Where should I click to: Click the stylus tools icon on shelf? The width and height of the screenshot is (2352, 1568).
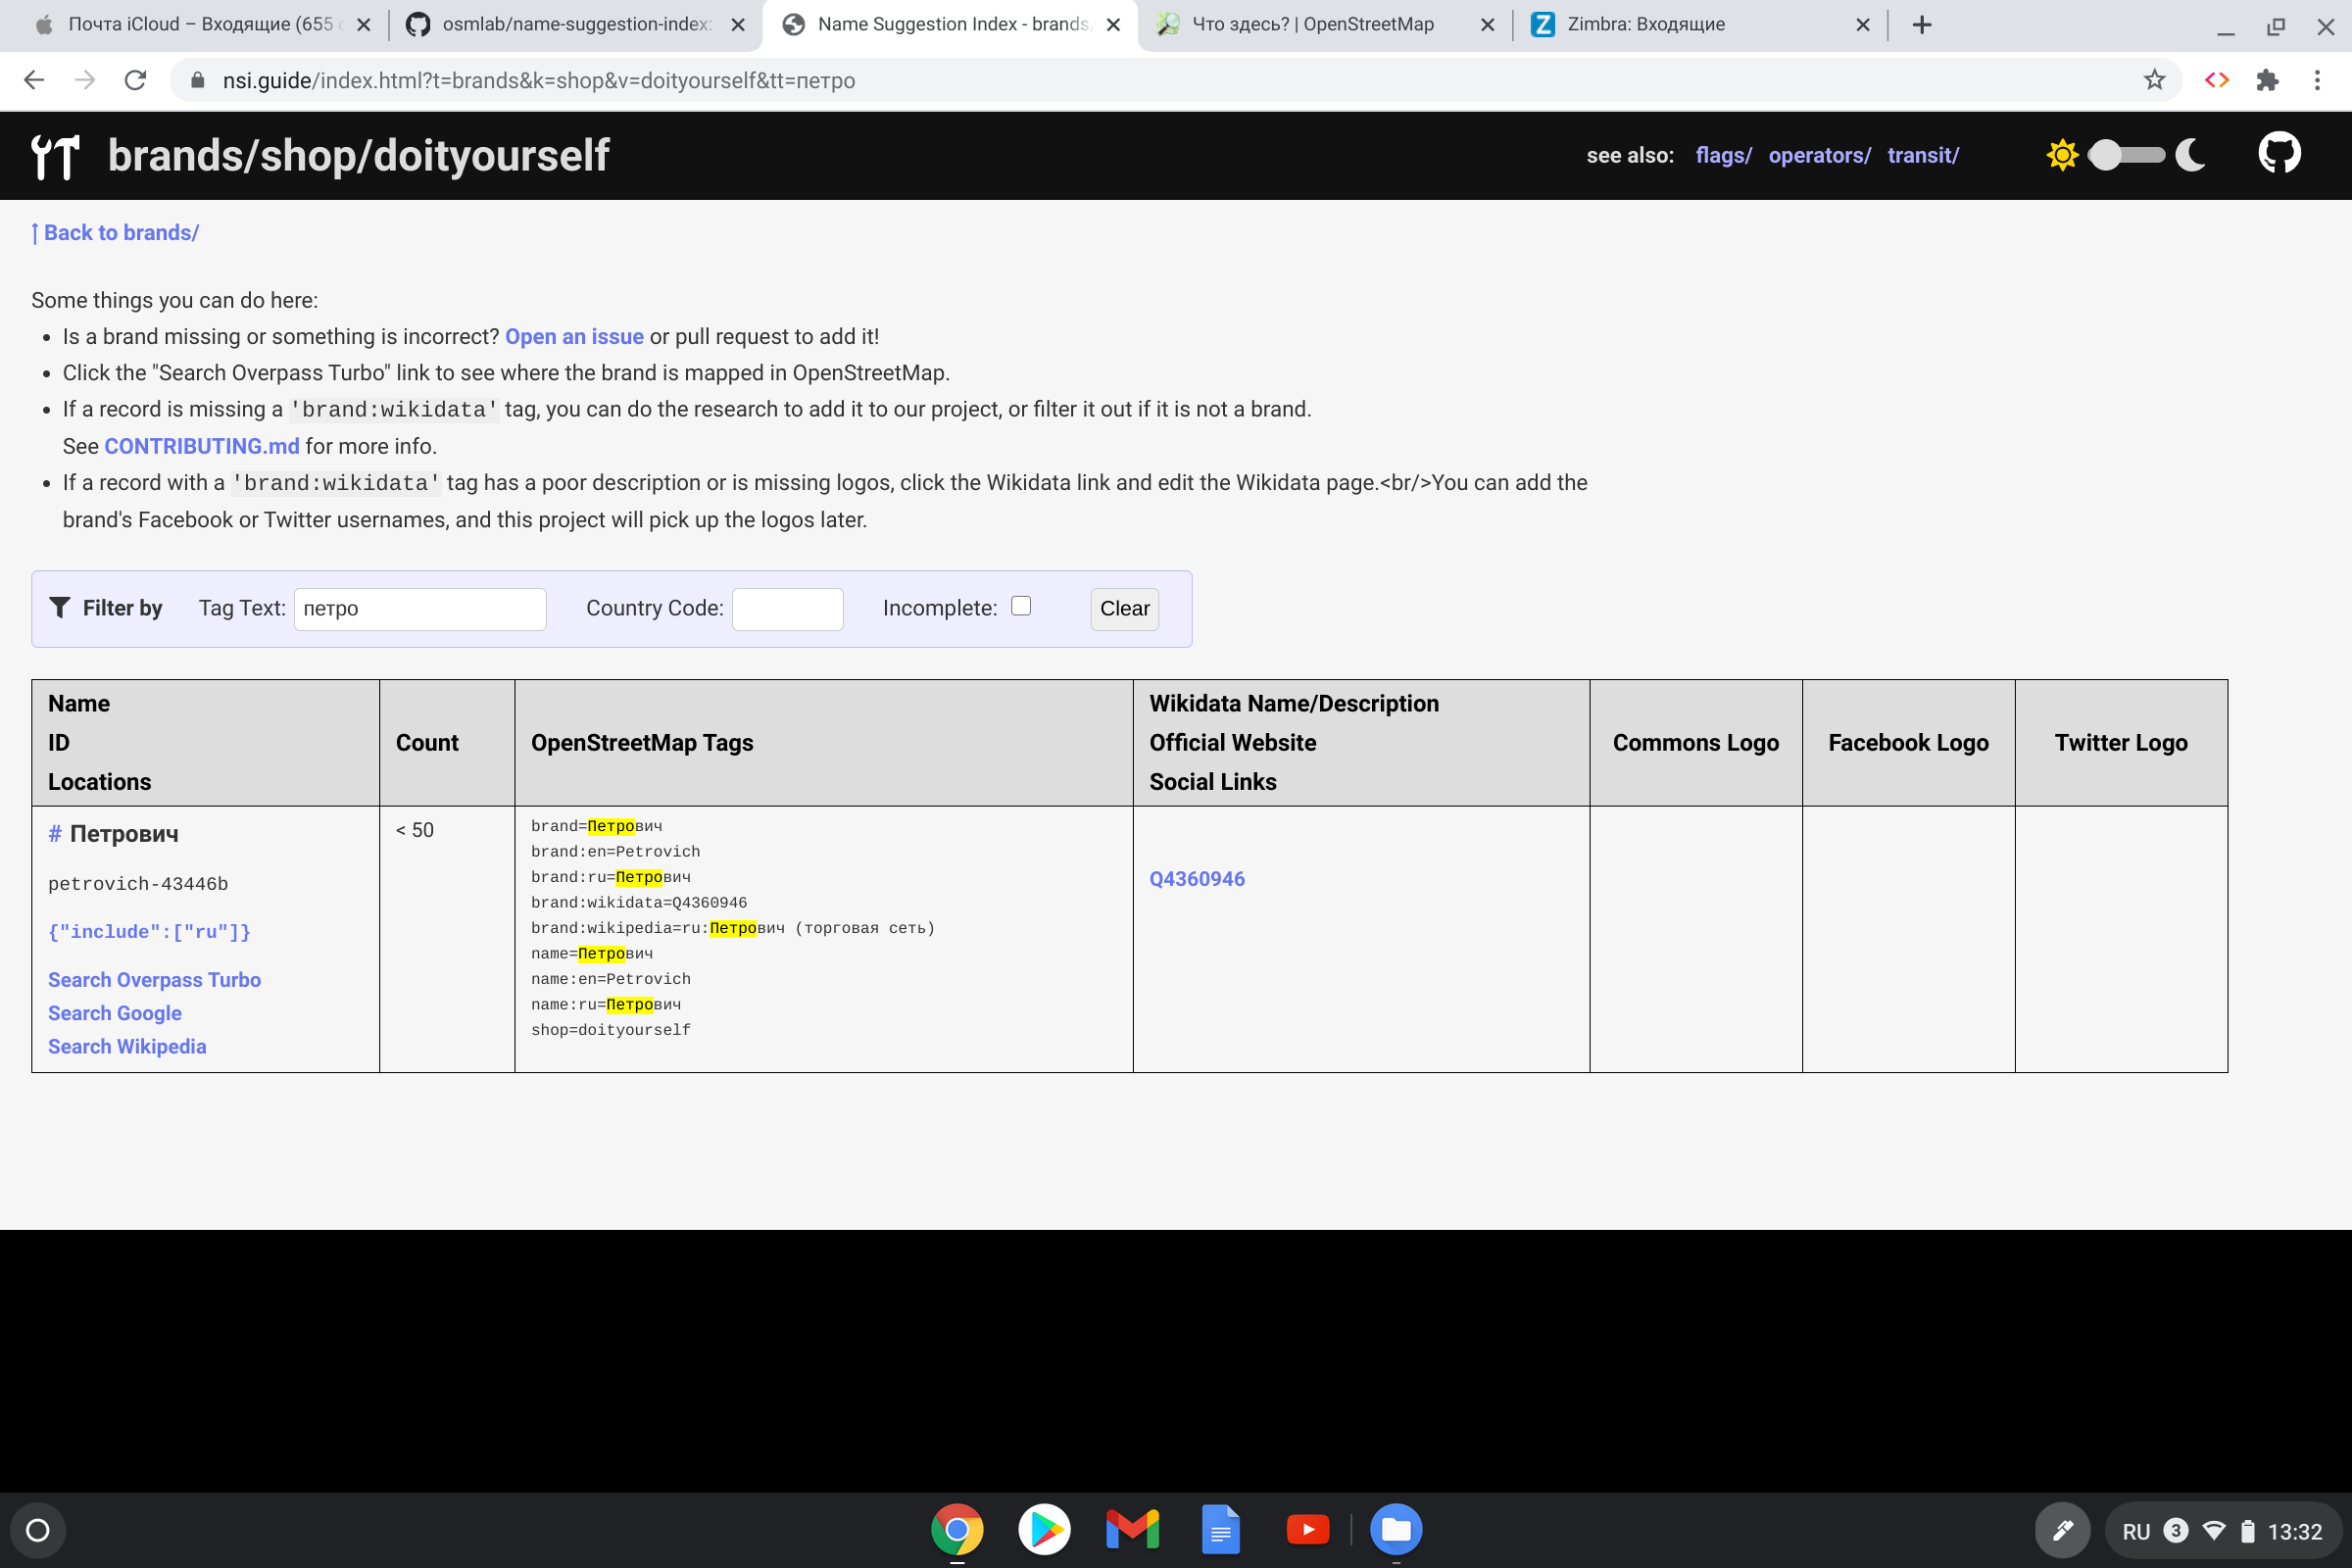coord(2062,1530)
